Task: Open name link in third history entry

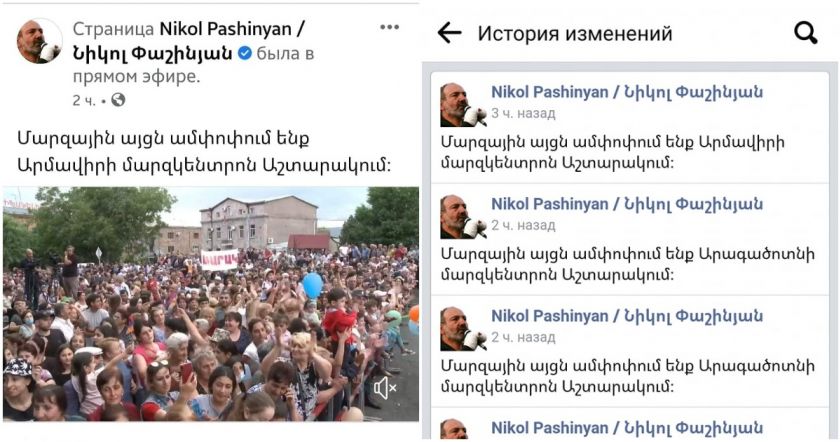Action: point(627,316)
